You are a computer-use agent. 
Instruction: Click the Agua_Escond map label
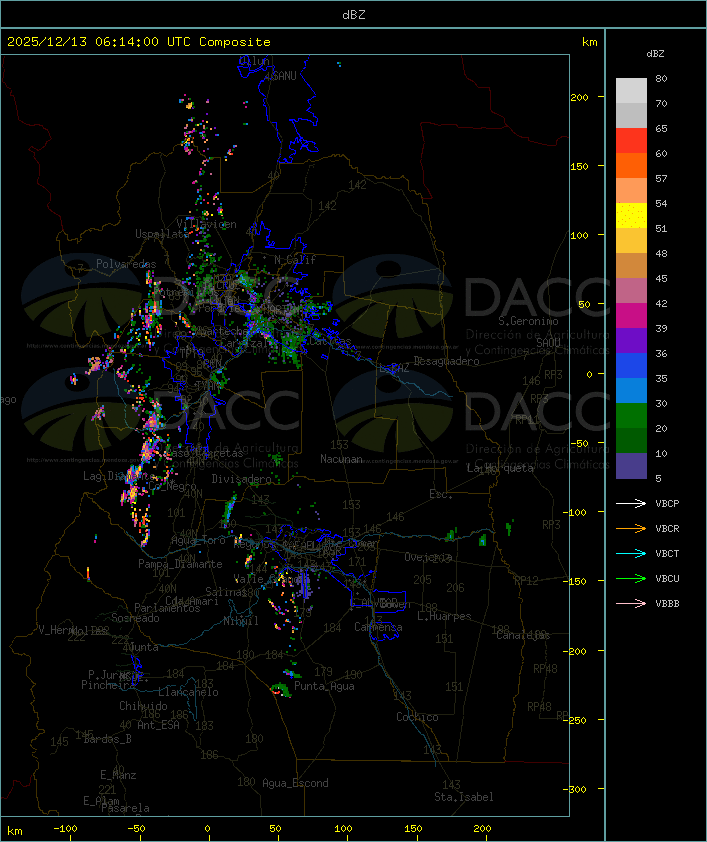(295, 783)
